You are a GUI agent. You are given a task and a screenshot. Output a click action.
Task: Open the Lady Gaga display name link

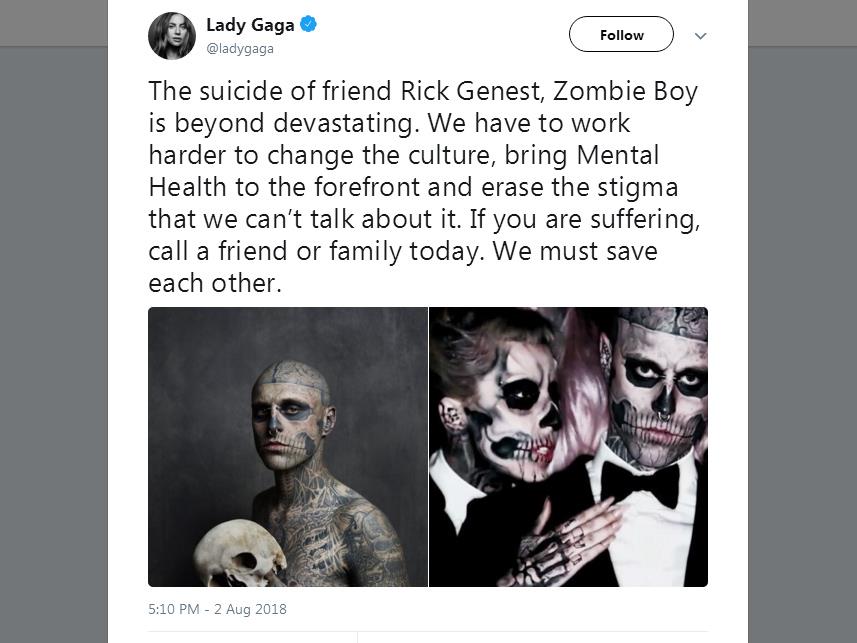(x=250, y=25)
